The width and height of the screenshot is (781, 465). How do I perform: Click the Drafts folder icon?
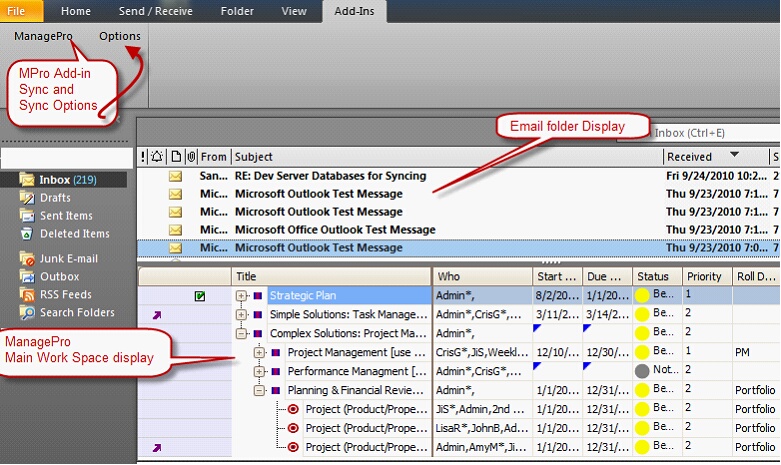tap(27, 198)
